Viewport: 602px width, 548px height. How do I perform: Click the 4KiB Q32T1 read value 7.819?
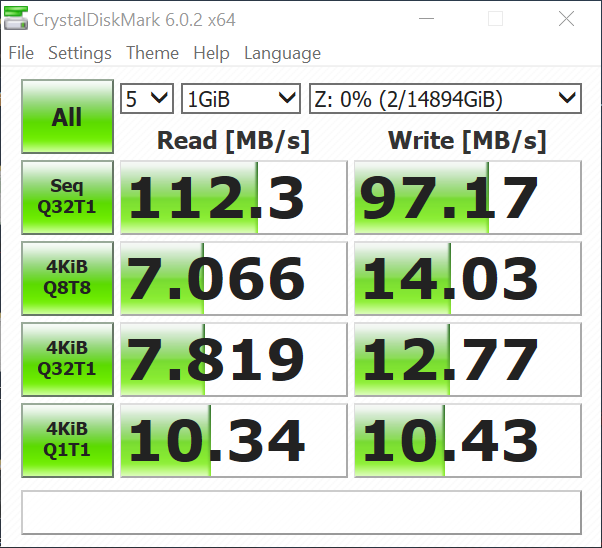click(234, 359)
